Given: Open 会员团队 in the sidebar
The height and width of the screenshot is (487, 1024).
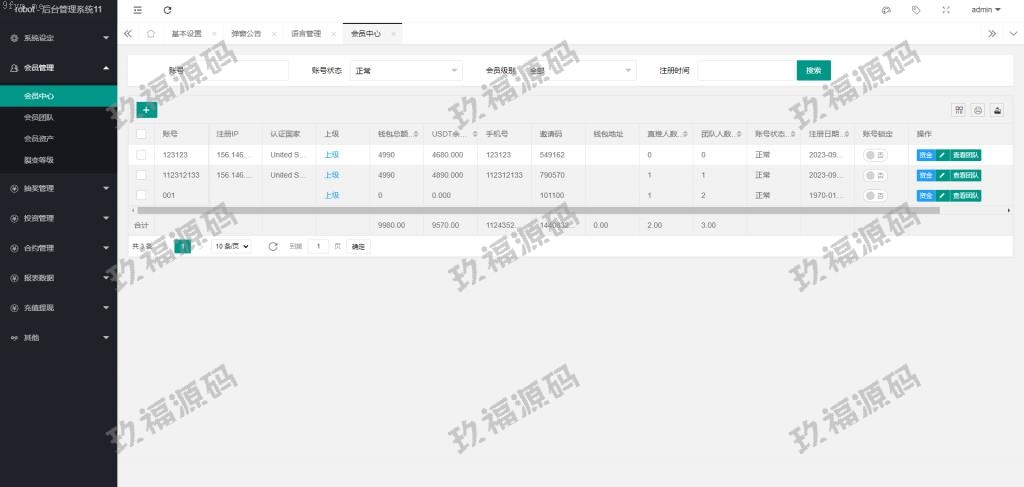Looking at the screenshot, I should (x=39, y=118).
